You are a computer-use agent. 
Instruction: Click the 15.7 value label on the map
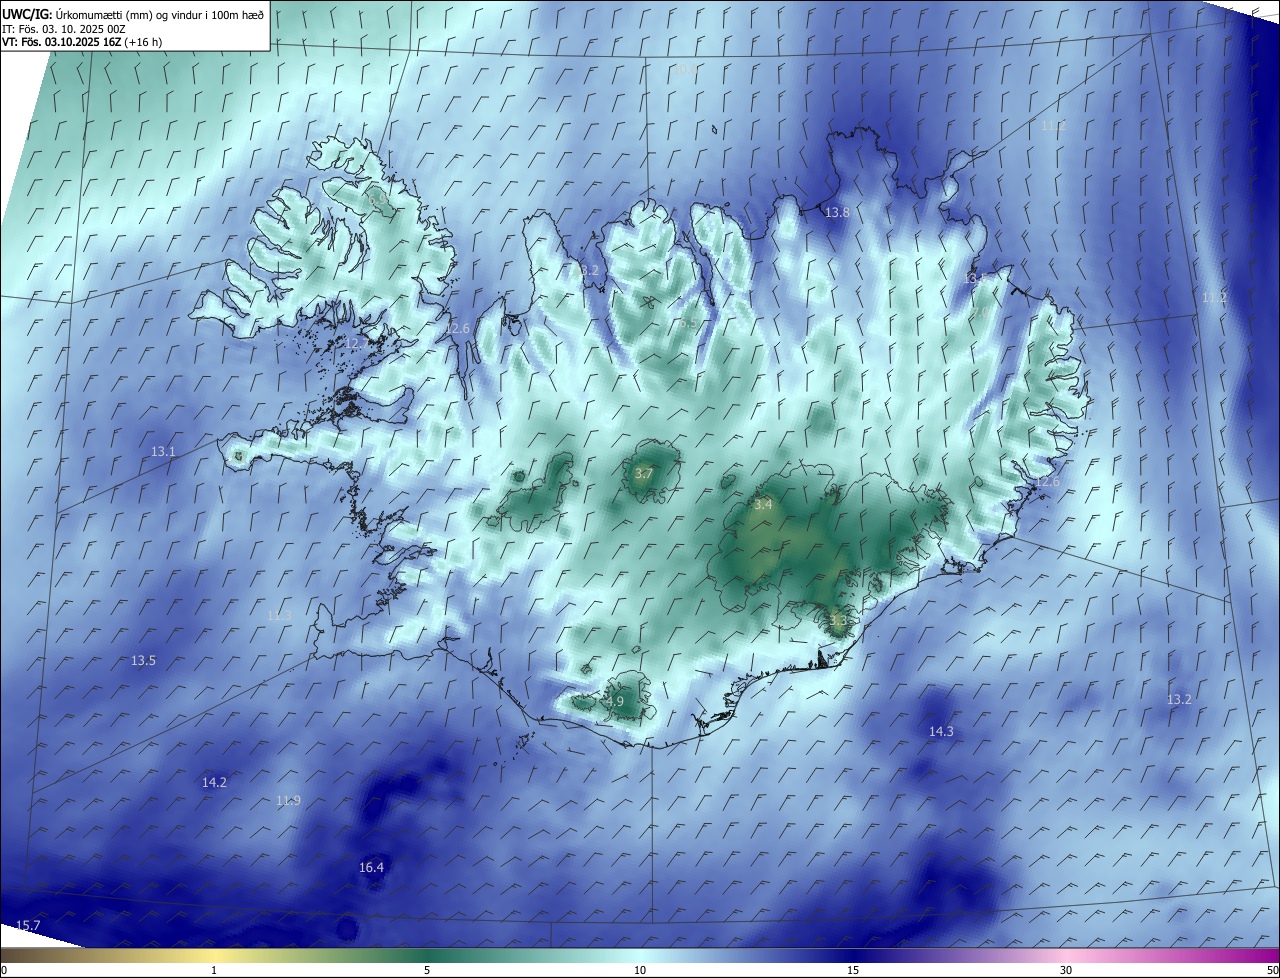pyautogui.click(x=28, y=925)
